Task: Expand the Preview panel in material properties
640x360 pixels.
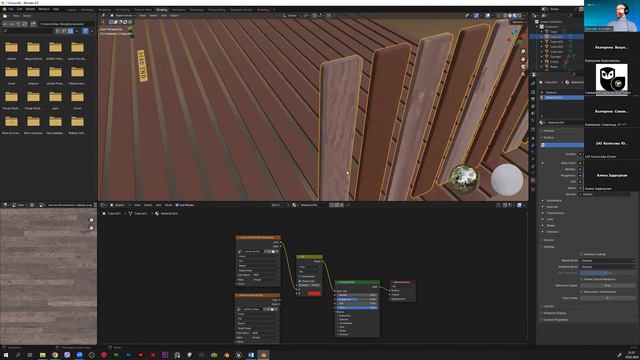Action: [x=549, y=131]
